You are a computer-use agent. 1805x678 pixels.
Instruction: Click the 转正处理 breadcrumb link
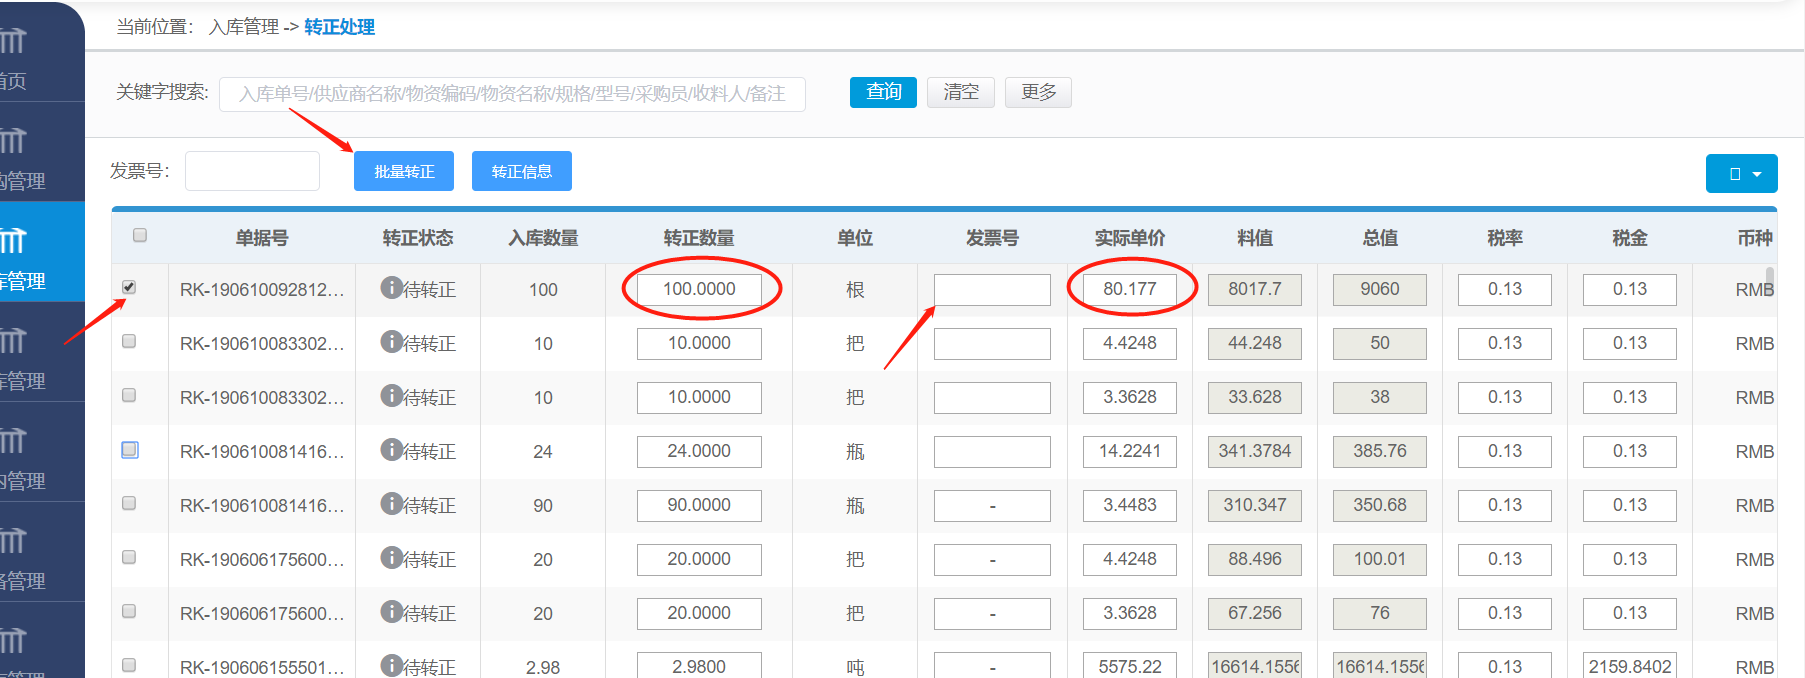[x=339, y=27]
